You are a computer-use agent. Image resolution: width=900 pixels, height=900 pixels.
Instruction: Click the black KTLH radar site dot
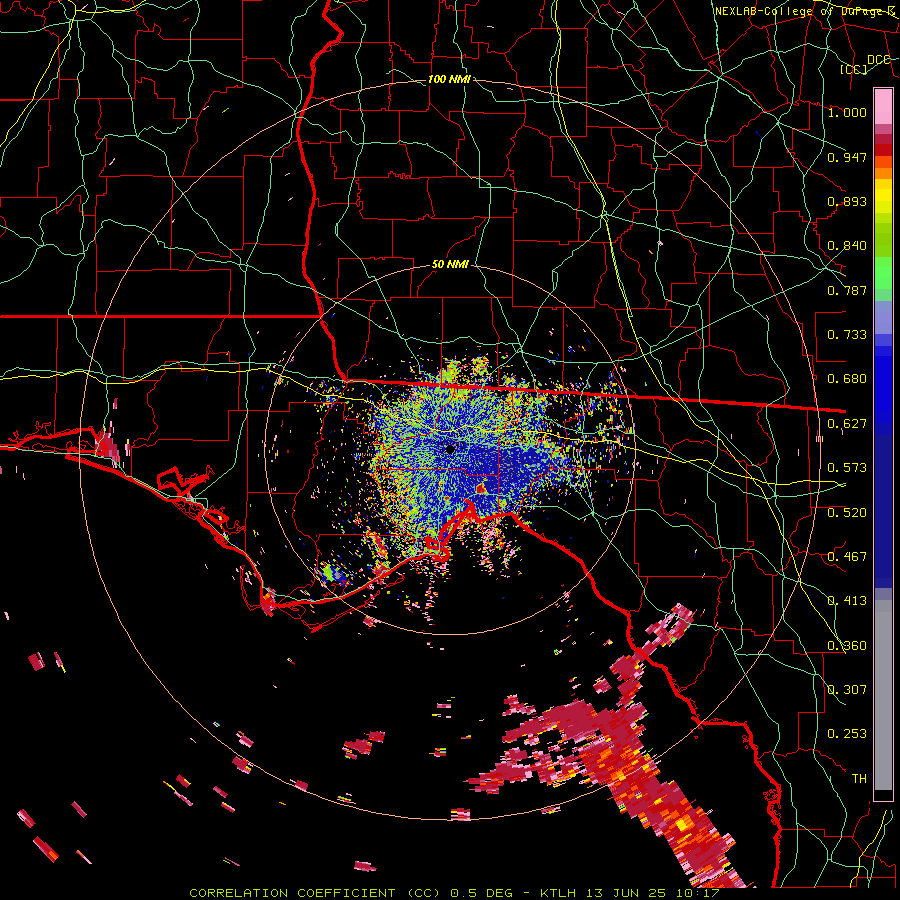450,449
